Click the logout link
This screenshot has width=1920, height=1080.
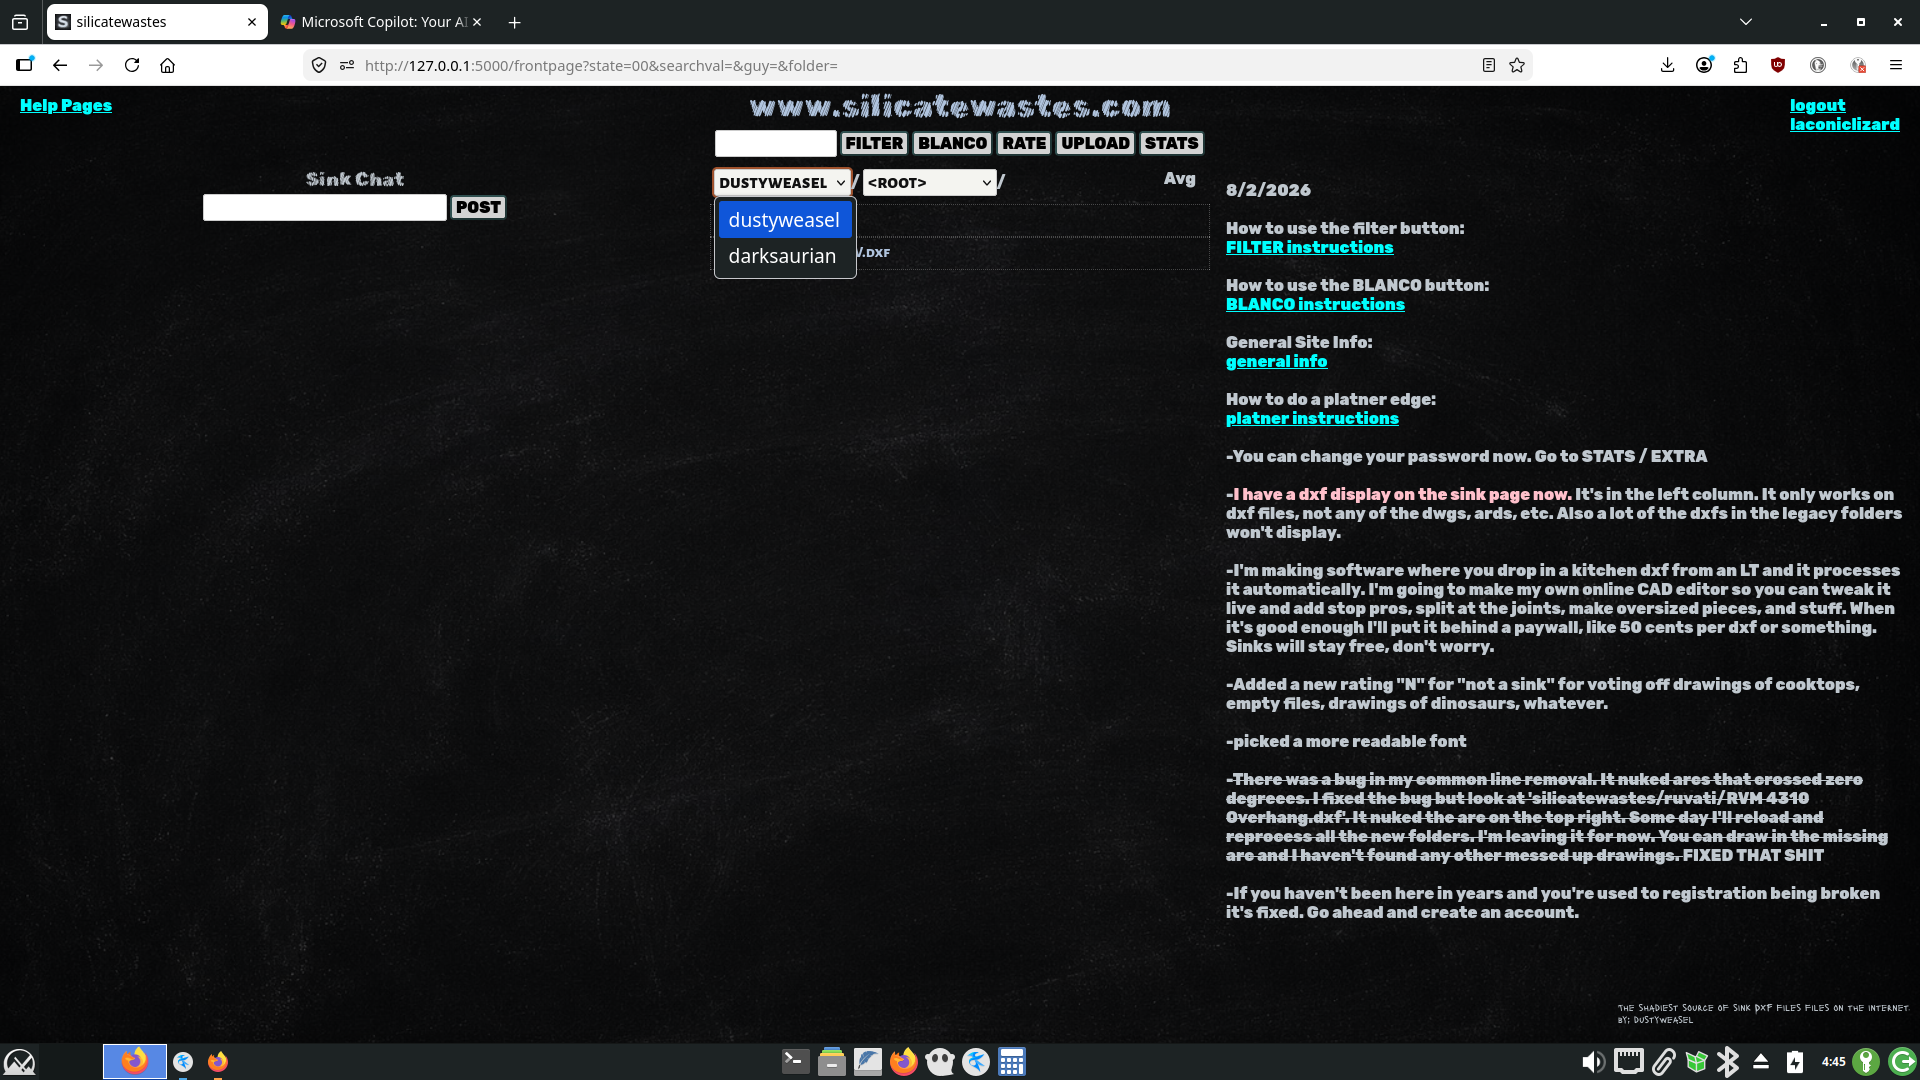1817,105
